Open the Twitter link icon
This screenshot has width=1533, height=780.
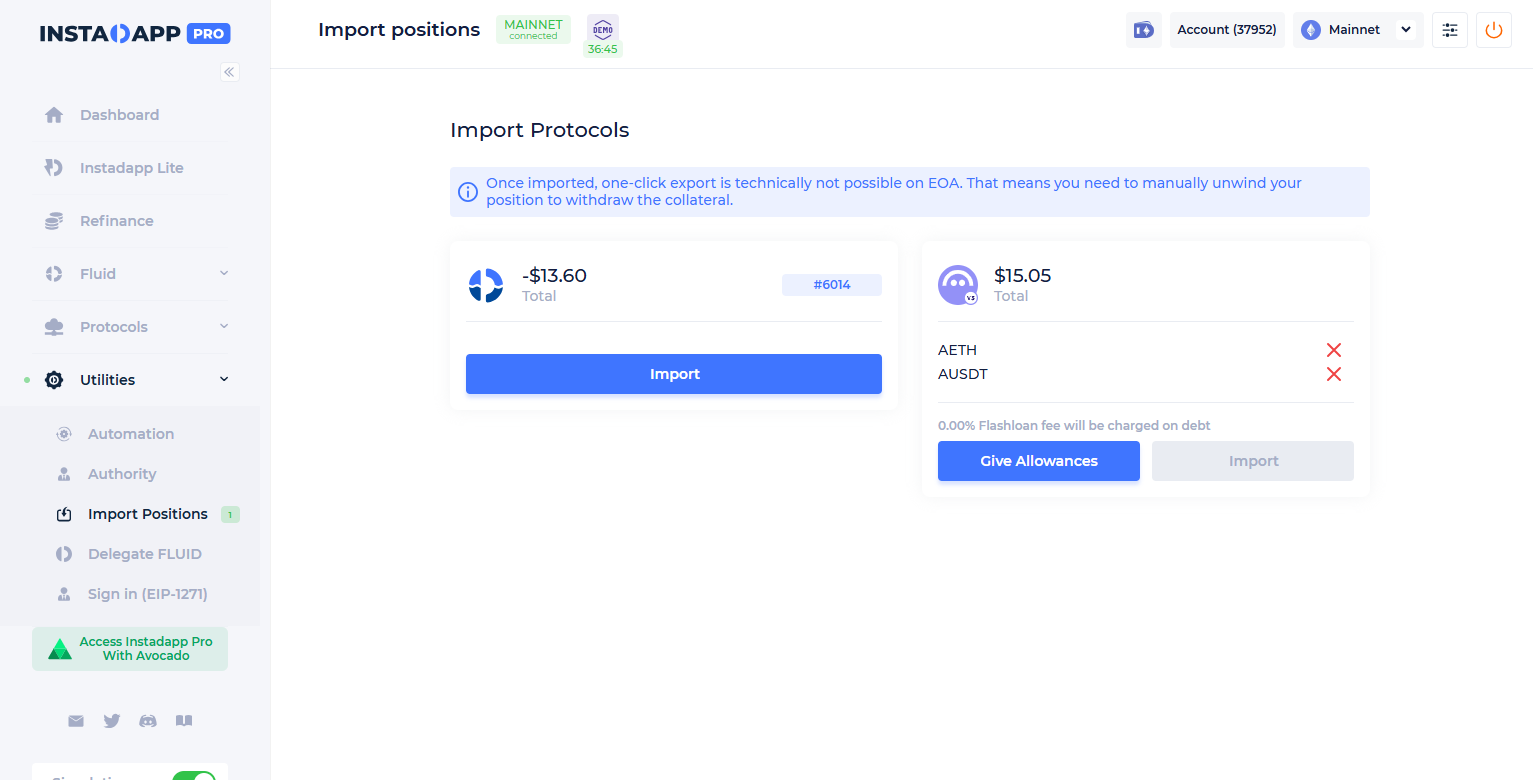click(112, 721)
